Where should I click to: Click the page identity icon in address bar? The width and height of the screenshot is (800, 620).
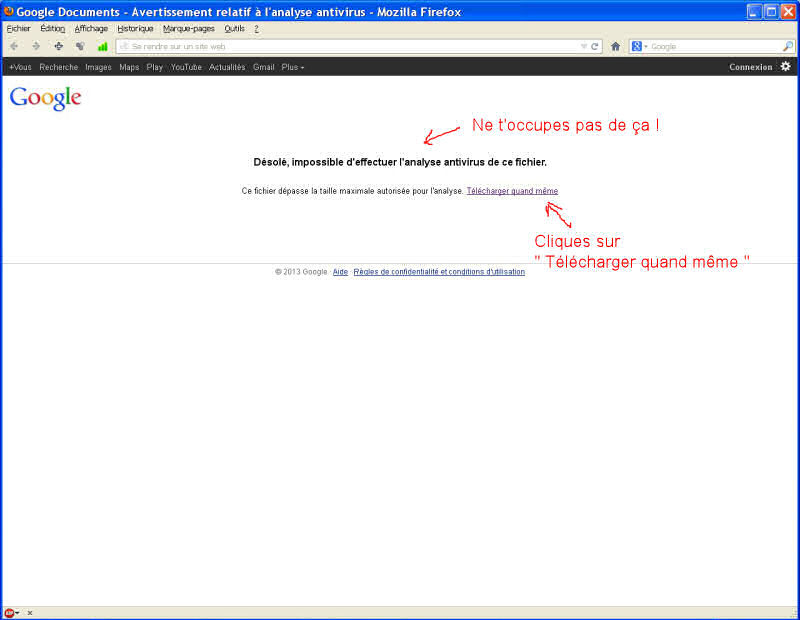(x=124, y=46)
